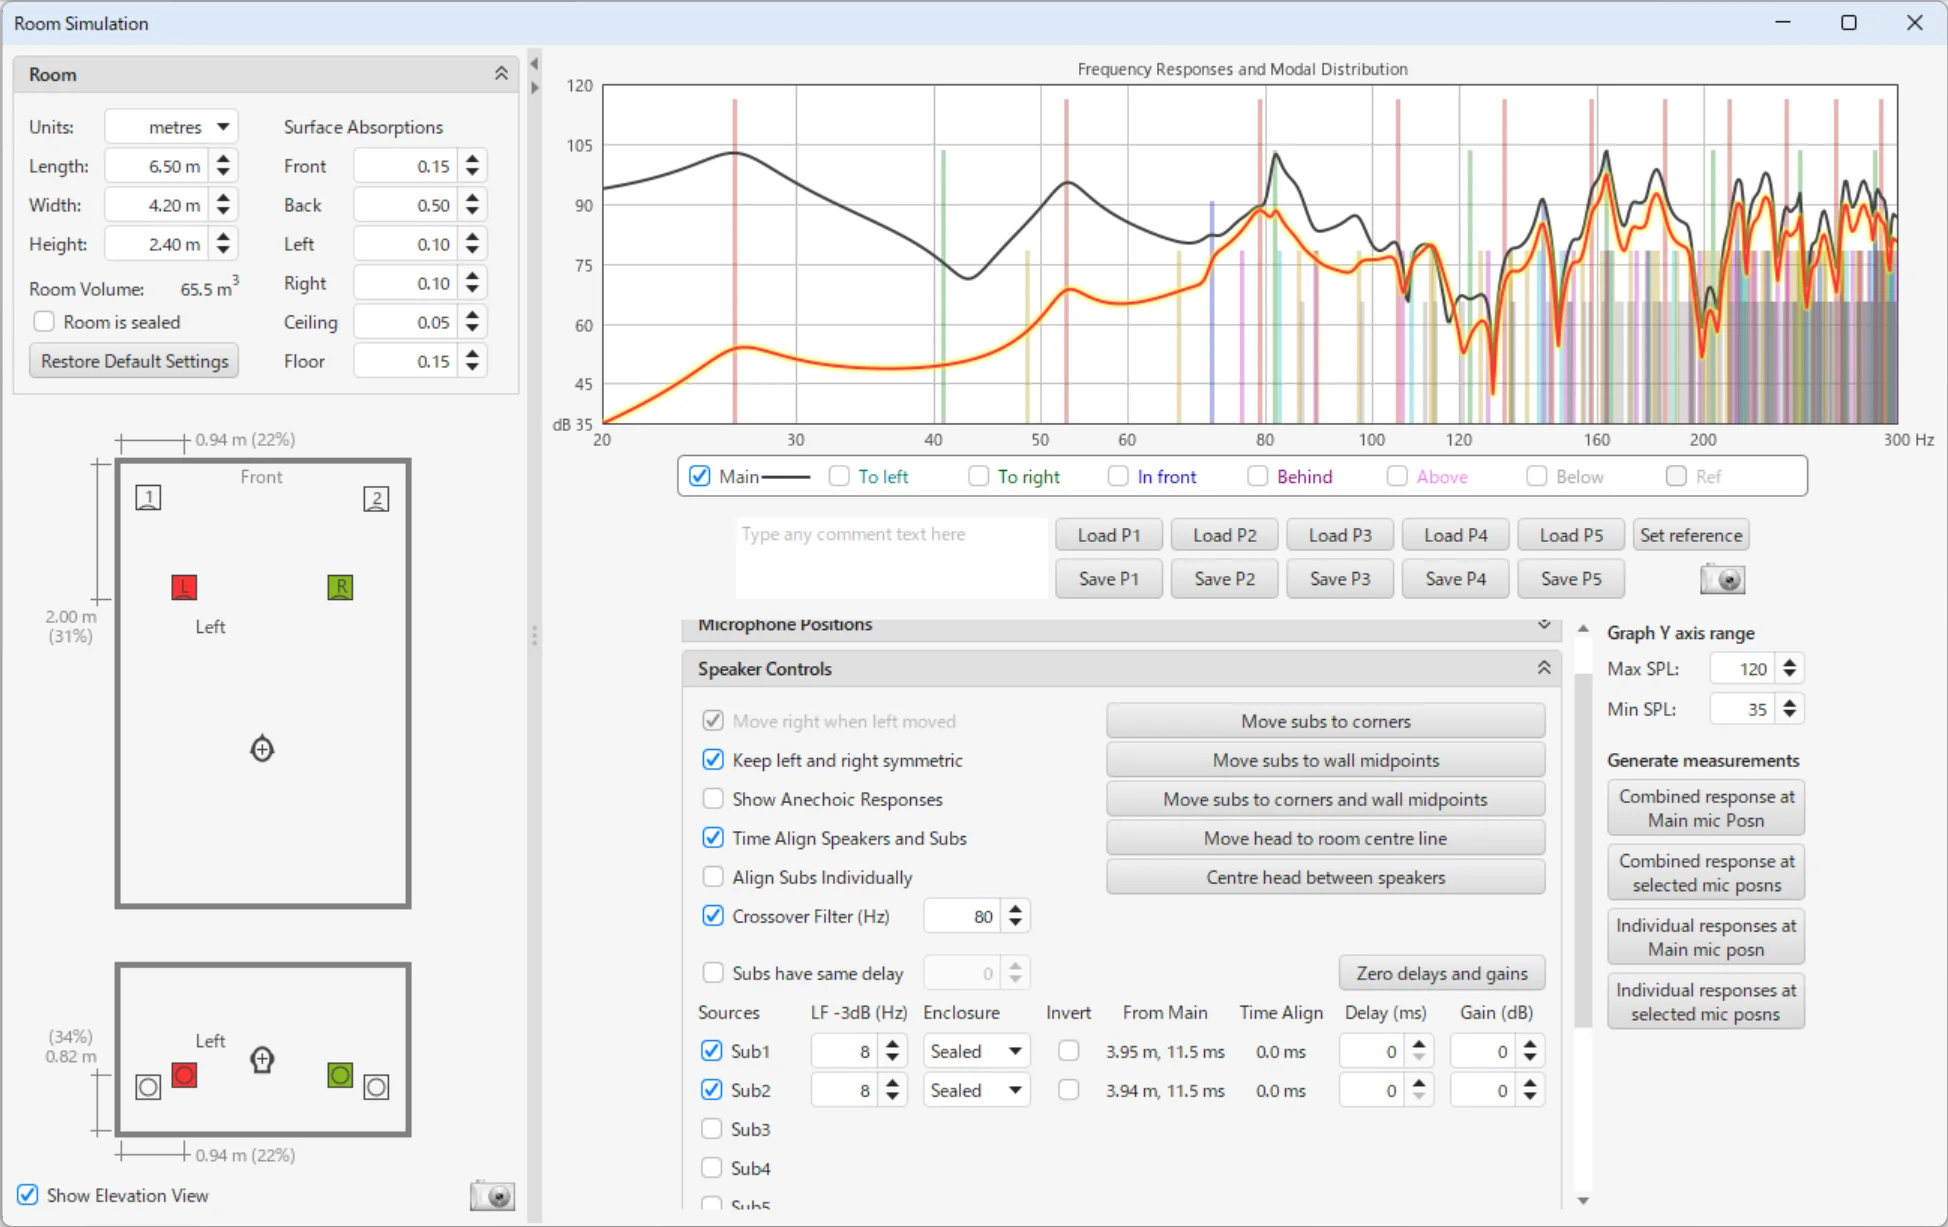Click the graph capture camera icon
The height and width of the screenshot is (1227, 1948).
[1722, 579]
